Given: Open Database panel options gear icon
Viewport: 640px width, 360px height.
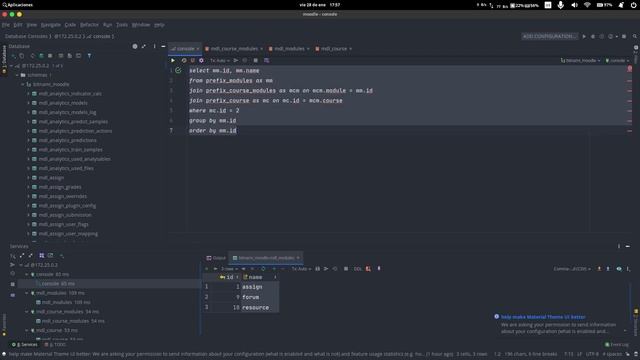Looking at the screenshot, I should tap(135, 46).
